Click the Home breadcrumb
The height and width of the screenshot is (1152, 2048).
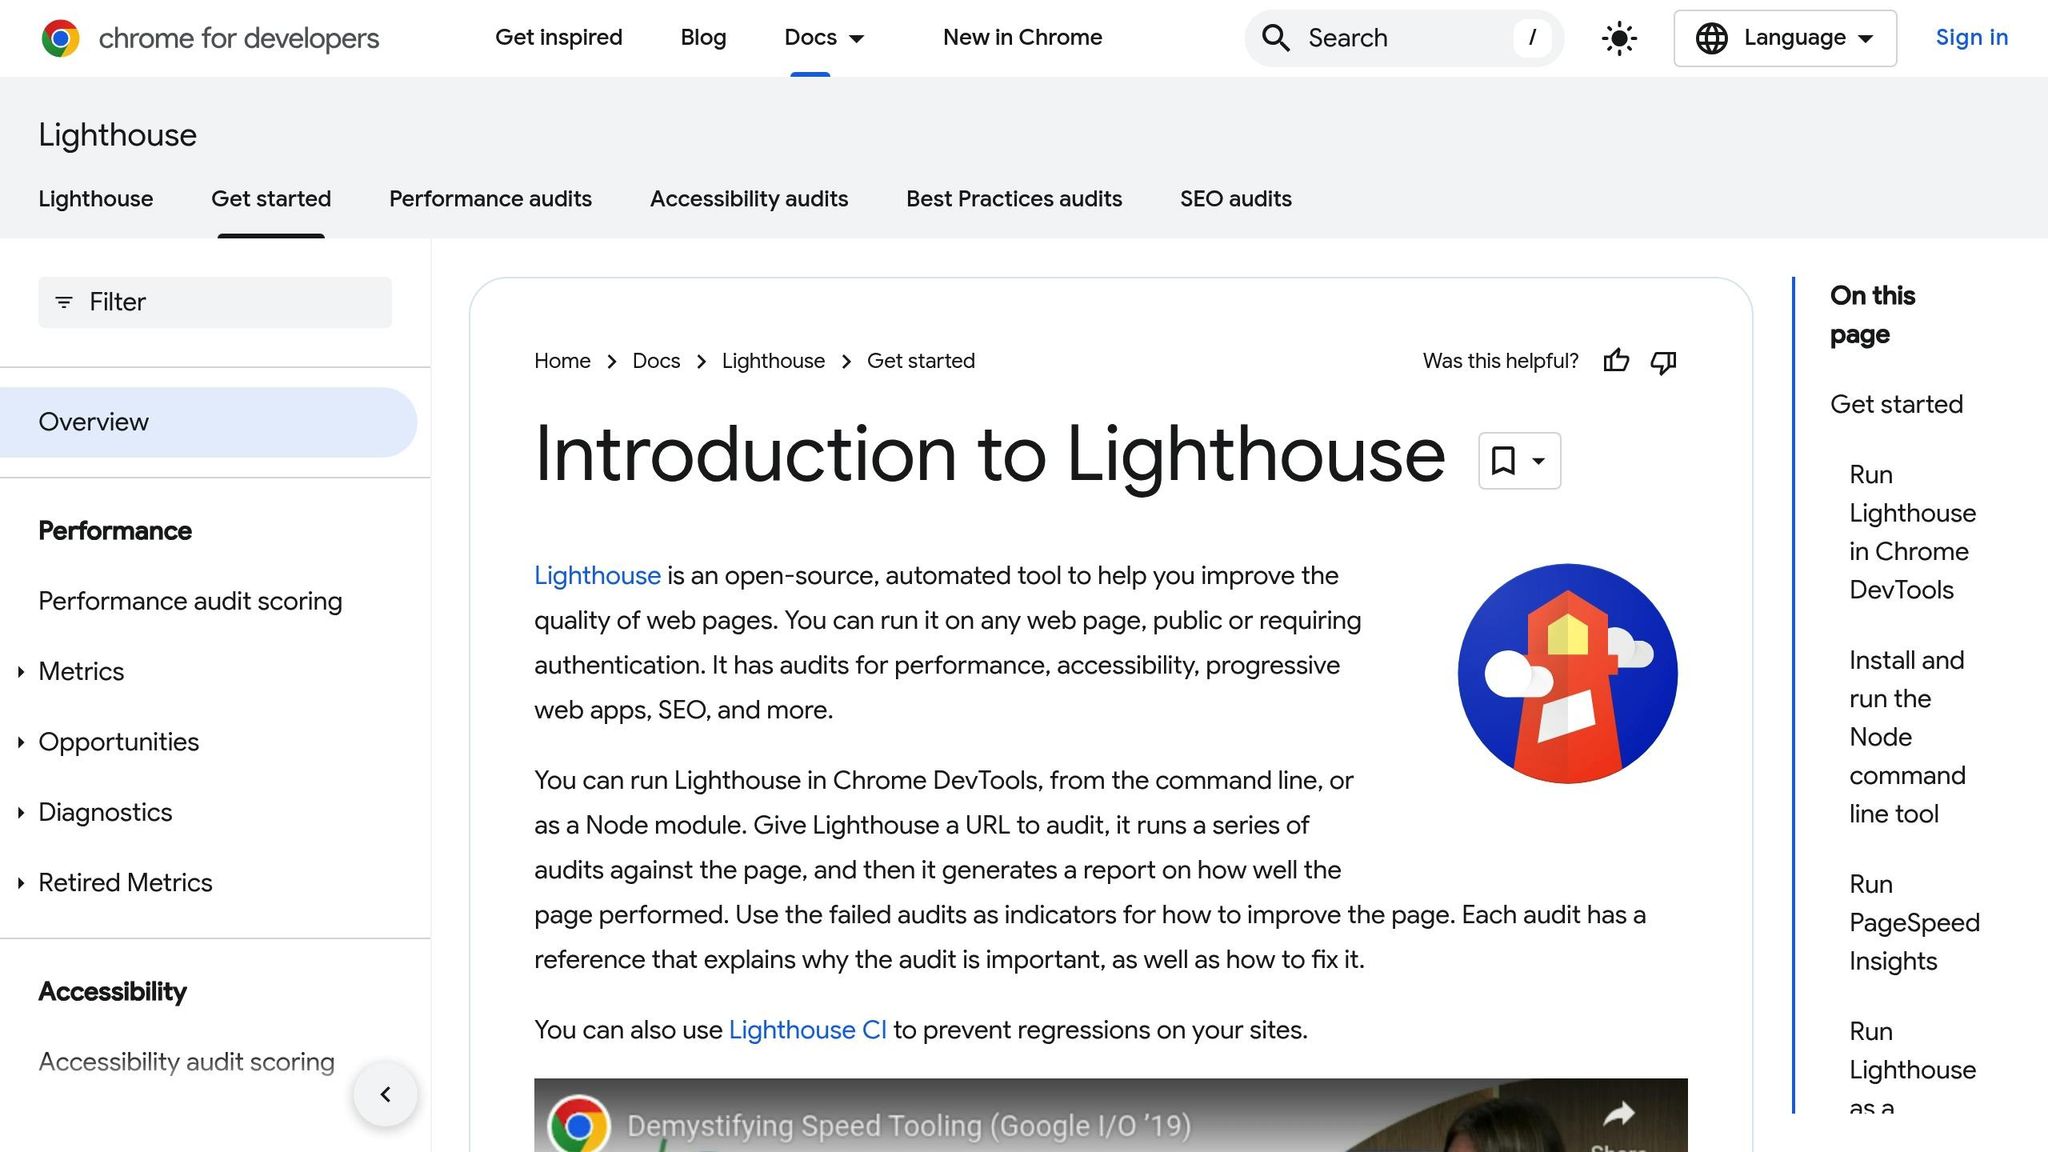(562, 361)
